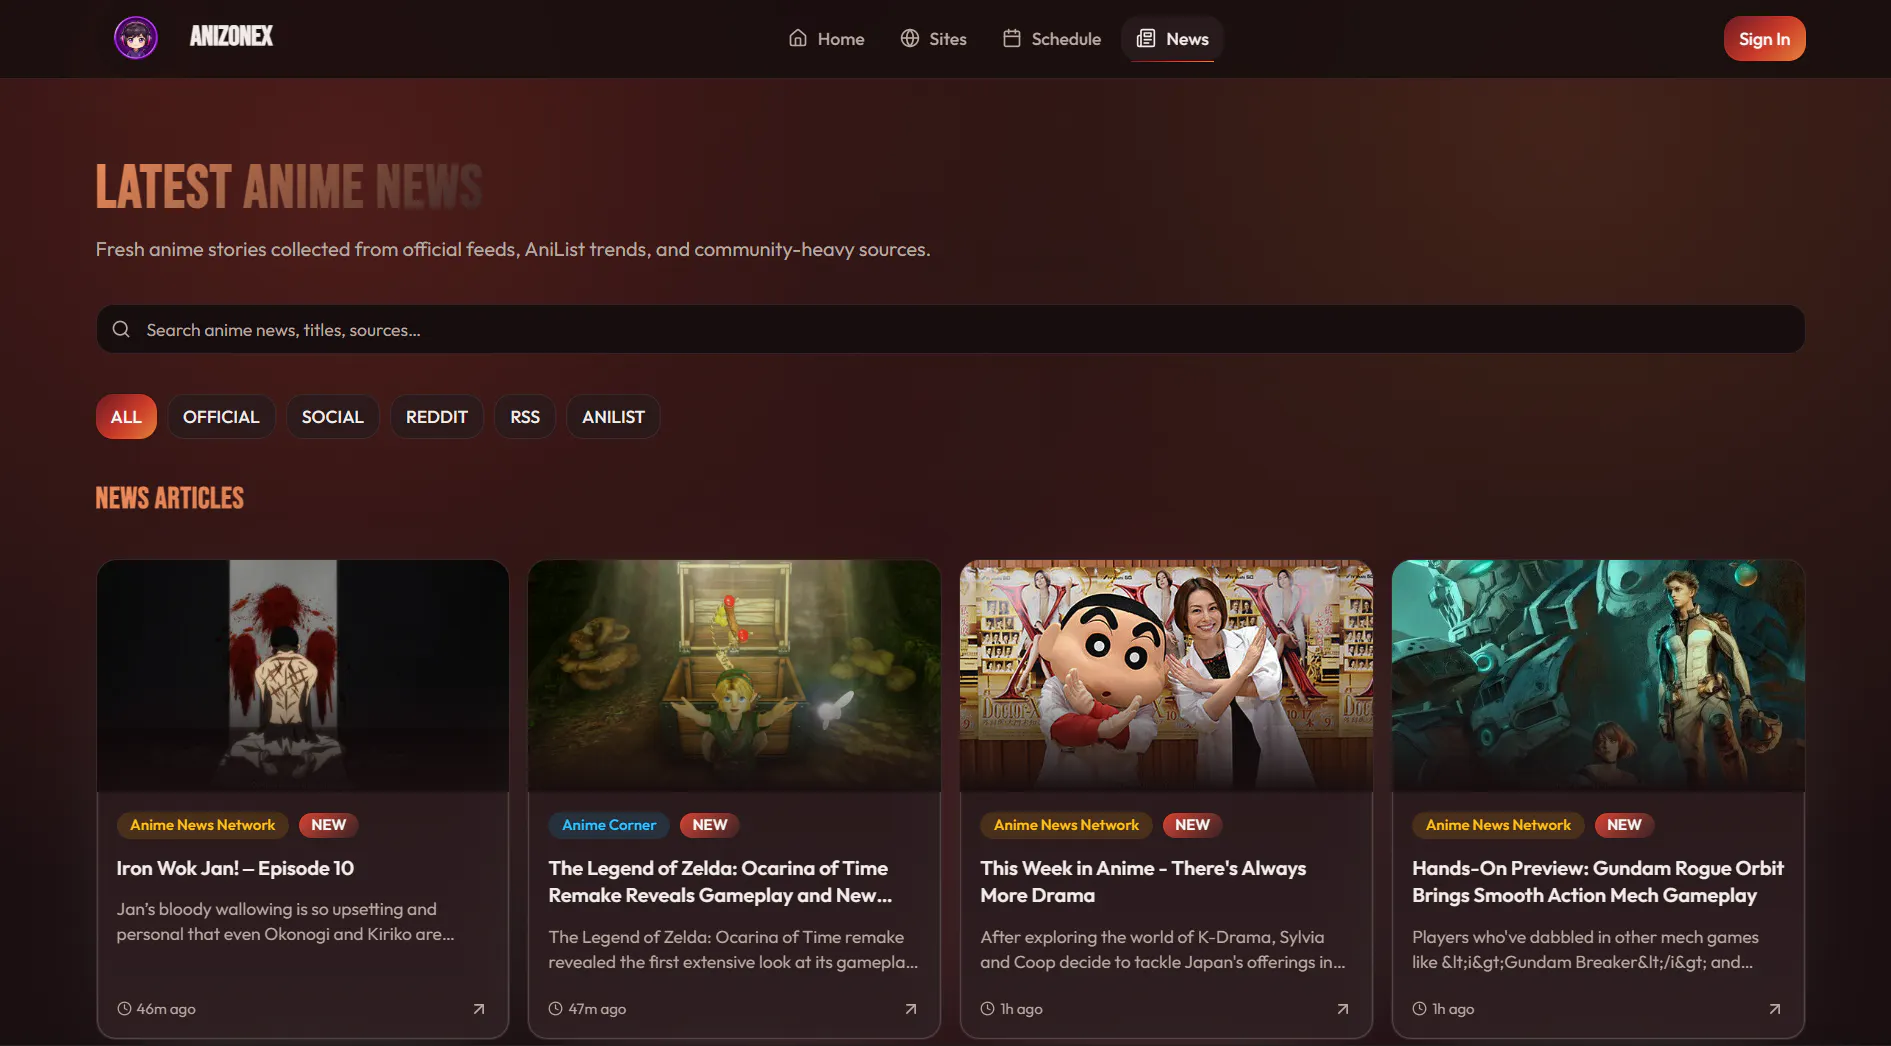Click the Schedule calendar icon

[x=1012, y=38]
